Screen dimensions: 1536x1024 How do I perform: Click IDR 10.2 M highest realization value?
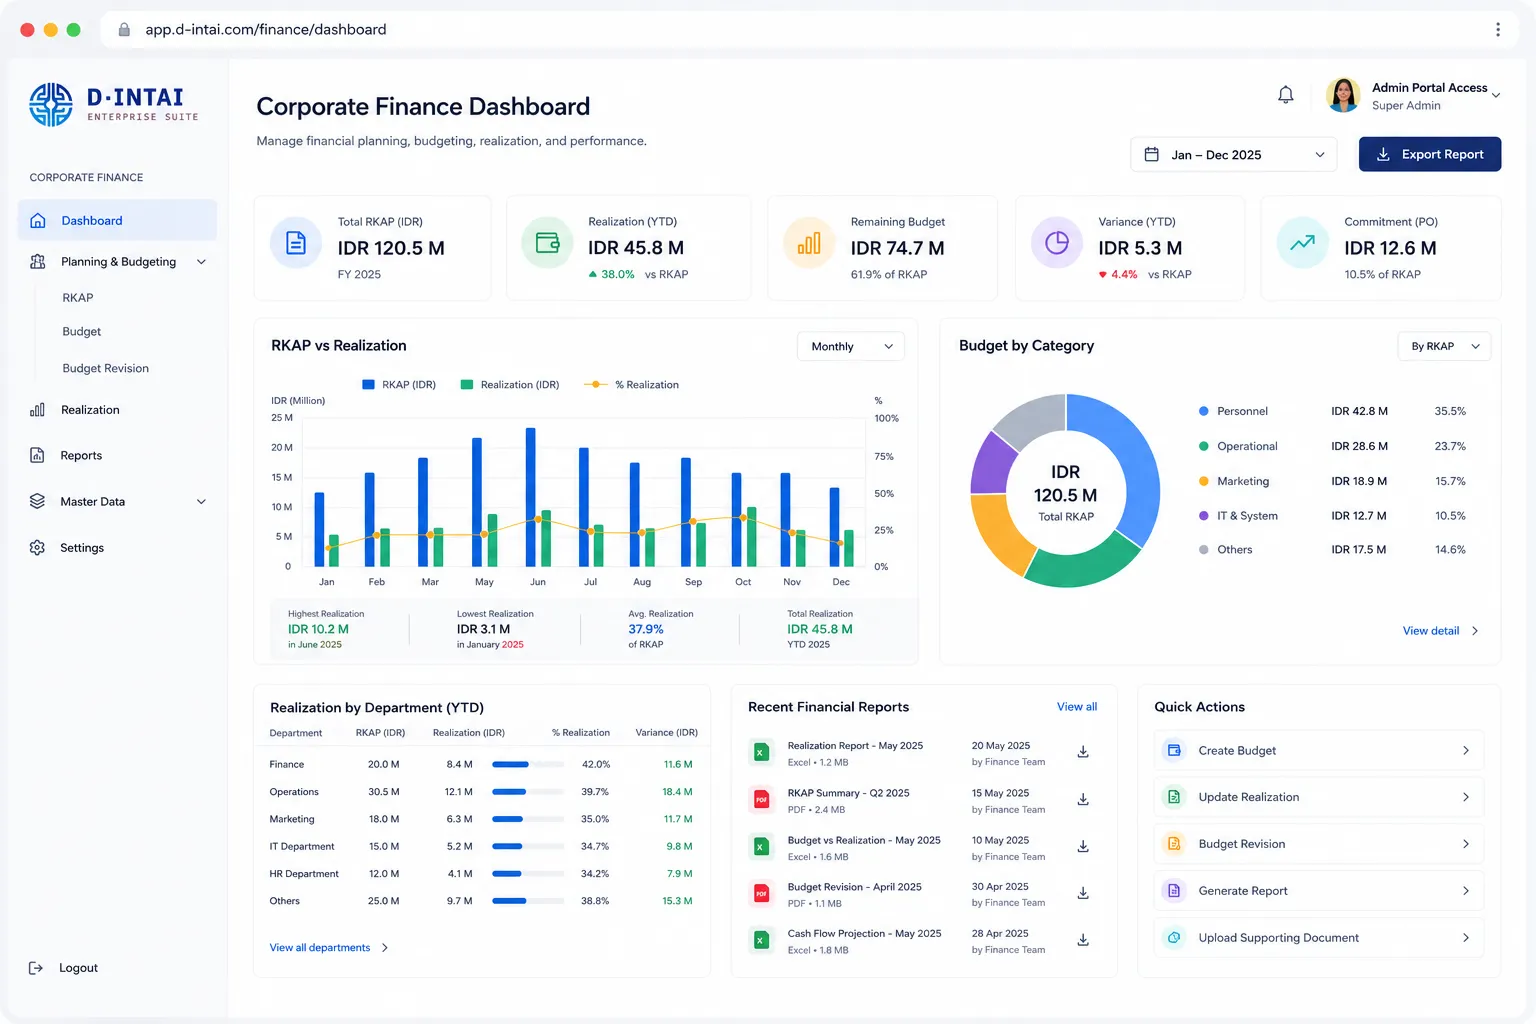tap(318, 630)
